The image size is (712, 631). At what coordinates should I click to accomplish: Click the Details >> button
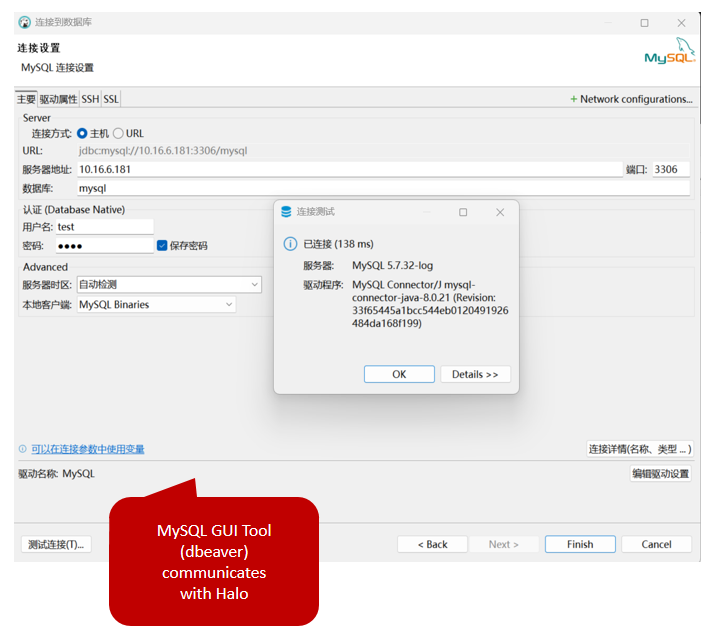(475, 375)
